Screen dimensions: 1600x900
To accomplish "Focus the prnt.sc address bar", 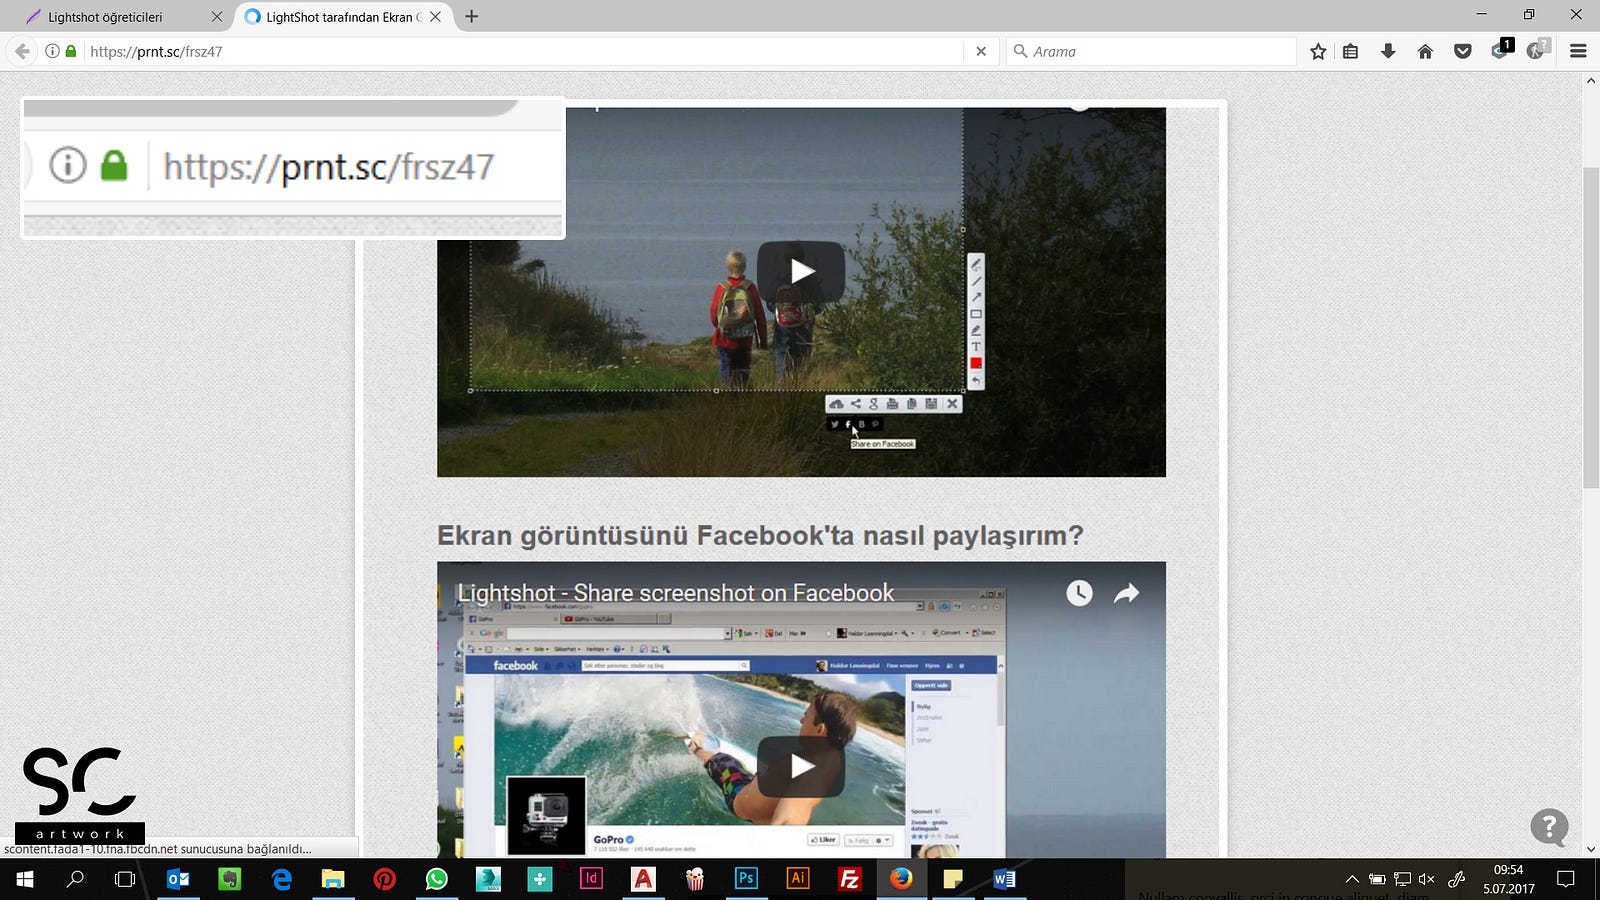I will click(525, 51).
